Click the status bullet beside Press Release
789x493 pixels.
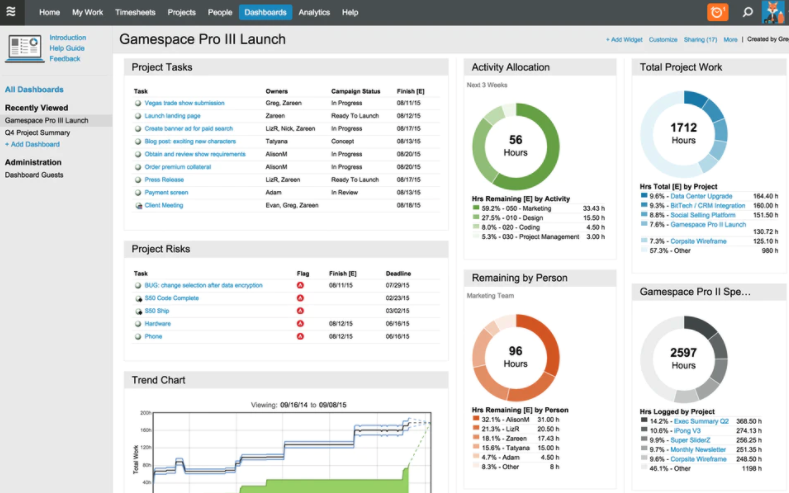138,180
